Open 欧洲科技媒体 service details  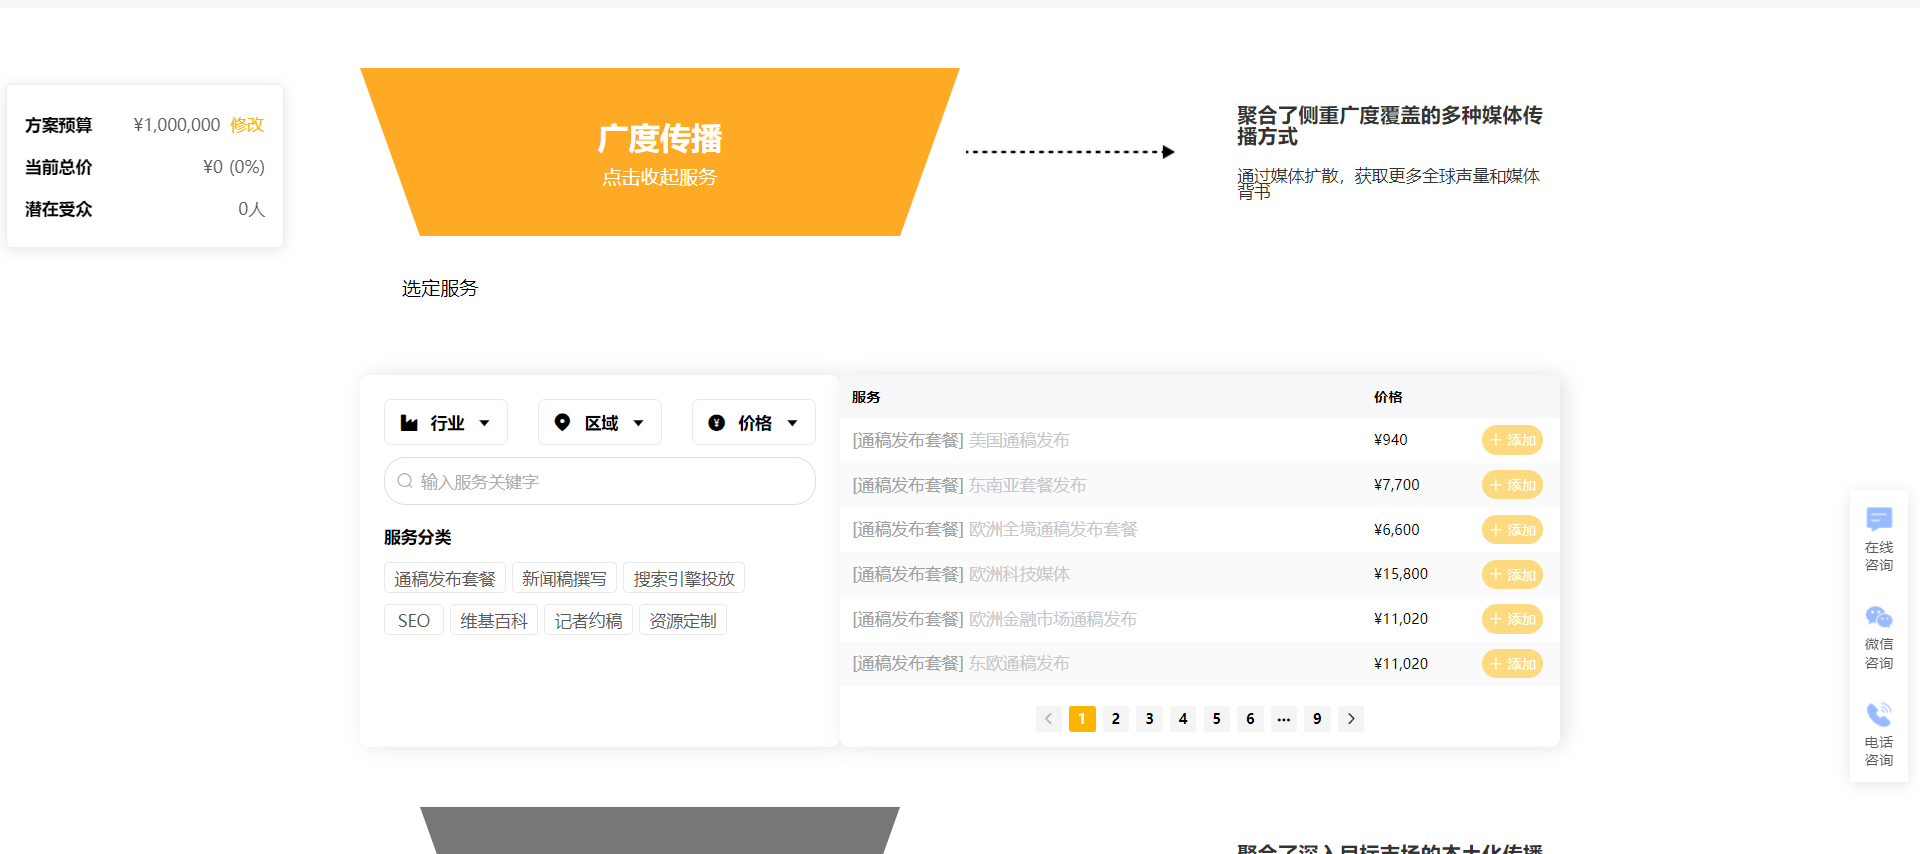[961, 574]
